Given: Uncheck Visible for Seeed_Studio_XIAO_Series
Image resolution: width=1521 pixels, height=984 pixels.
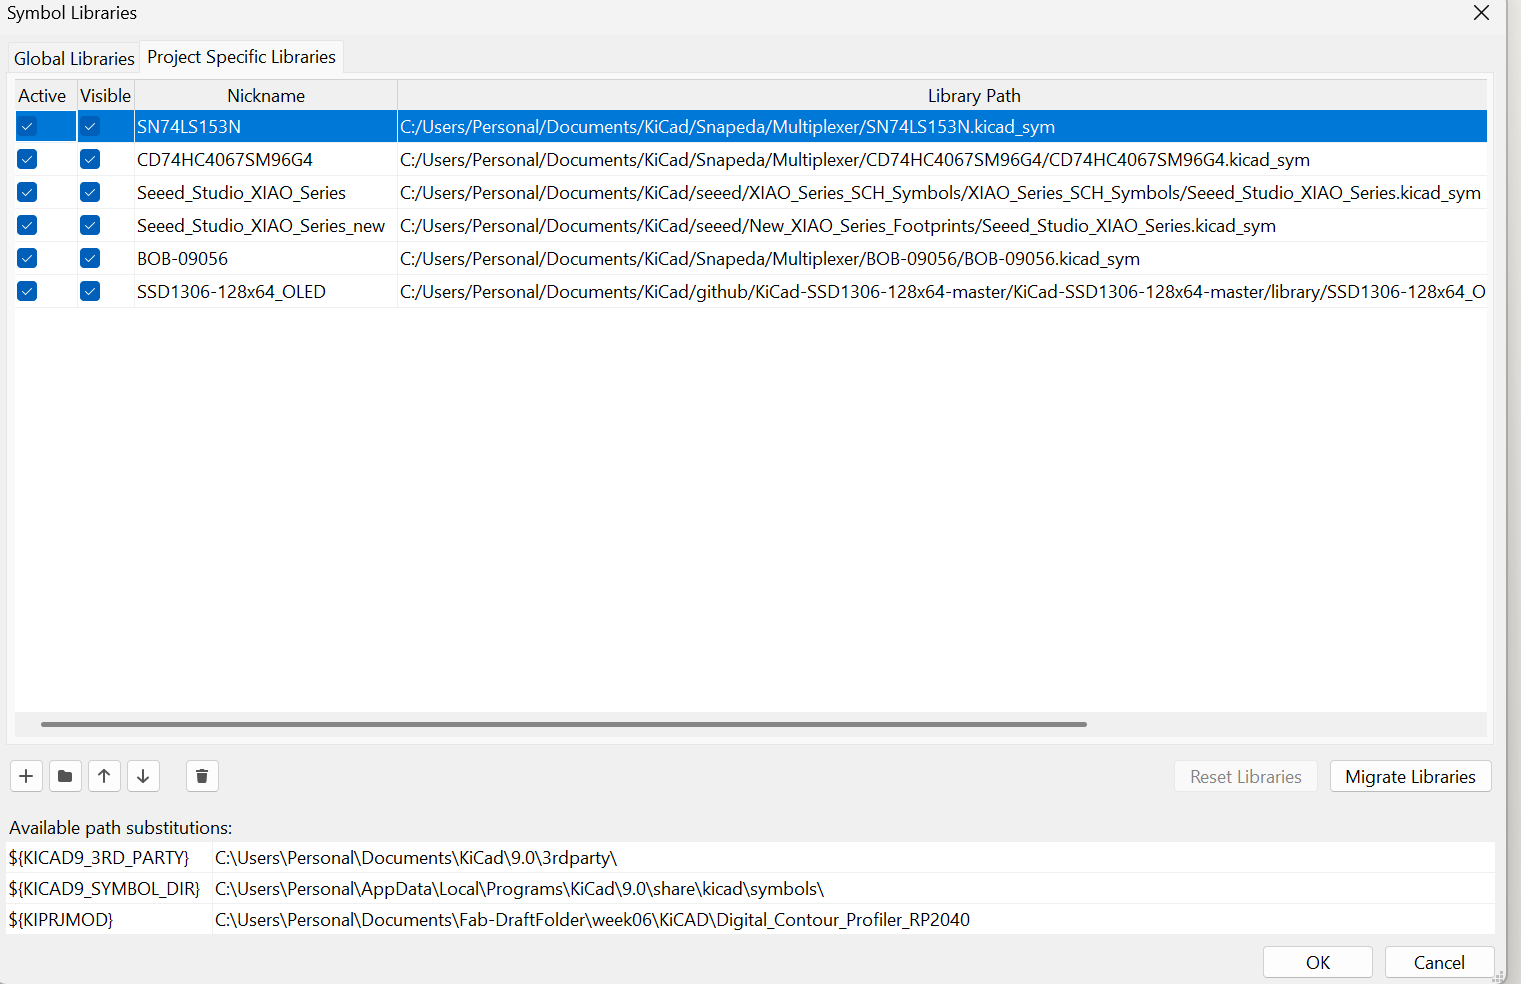Looking at the screenshot, I should (90, 192).
